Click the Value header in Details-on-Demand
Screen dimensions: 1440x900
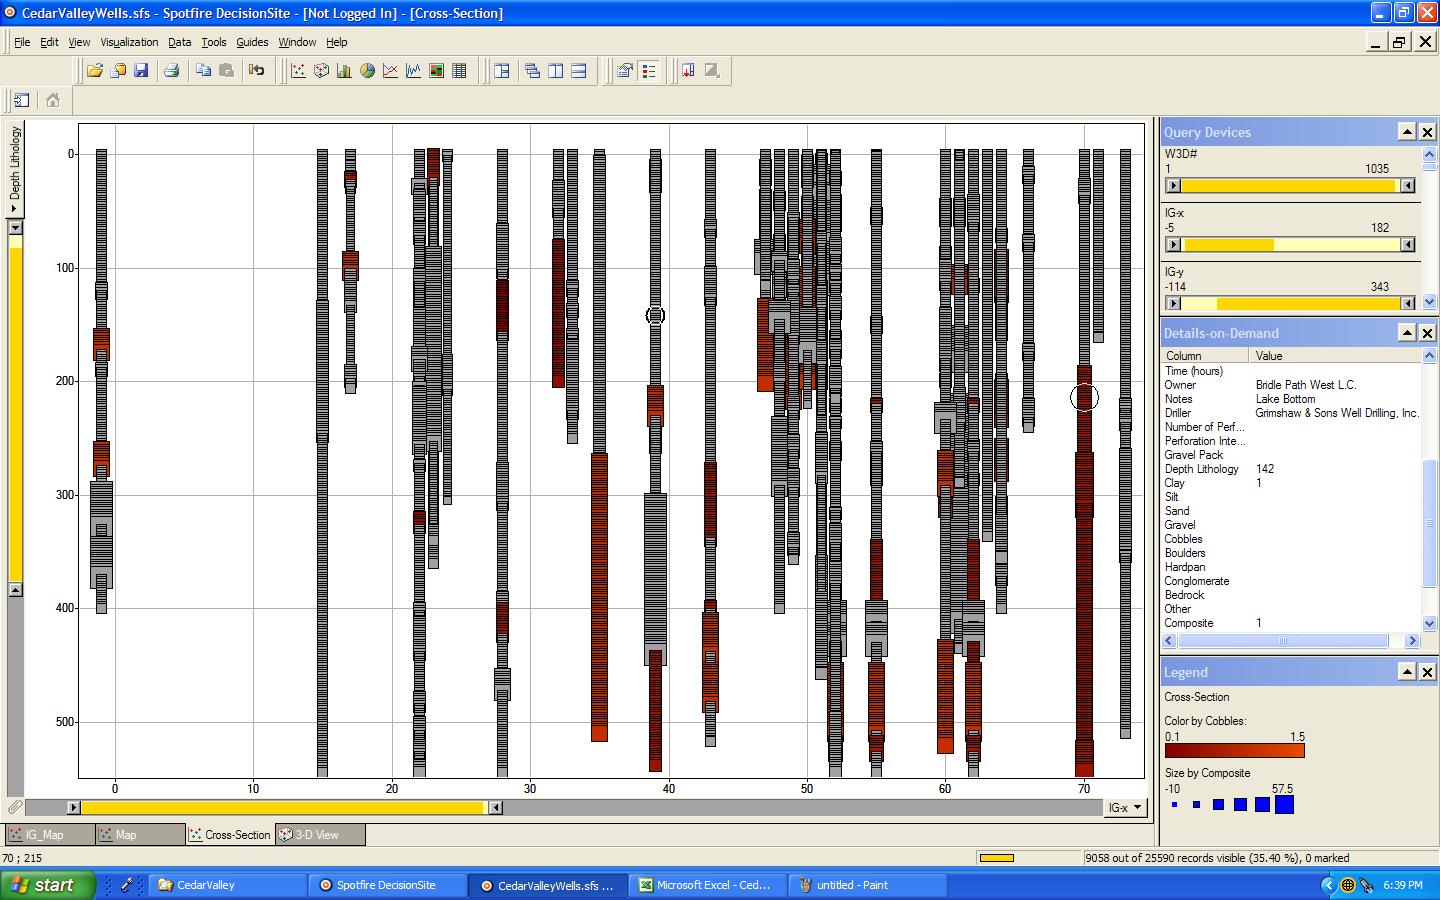(1334, 356)
